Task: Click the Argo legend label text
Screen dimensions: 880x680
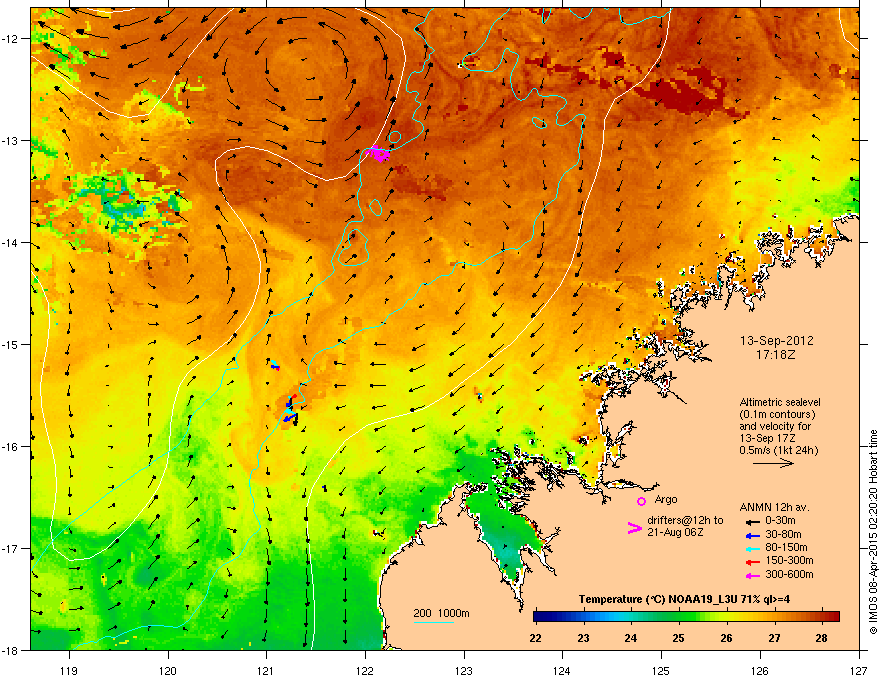Action: point(666,499)
